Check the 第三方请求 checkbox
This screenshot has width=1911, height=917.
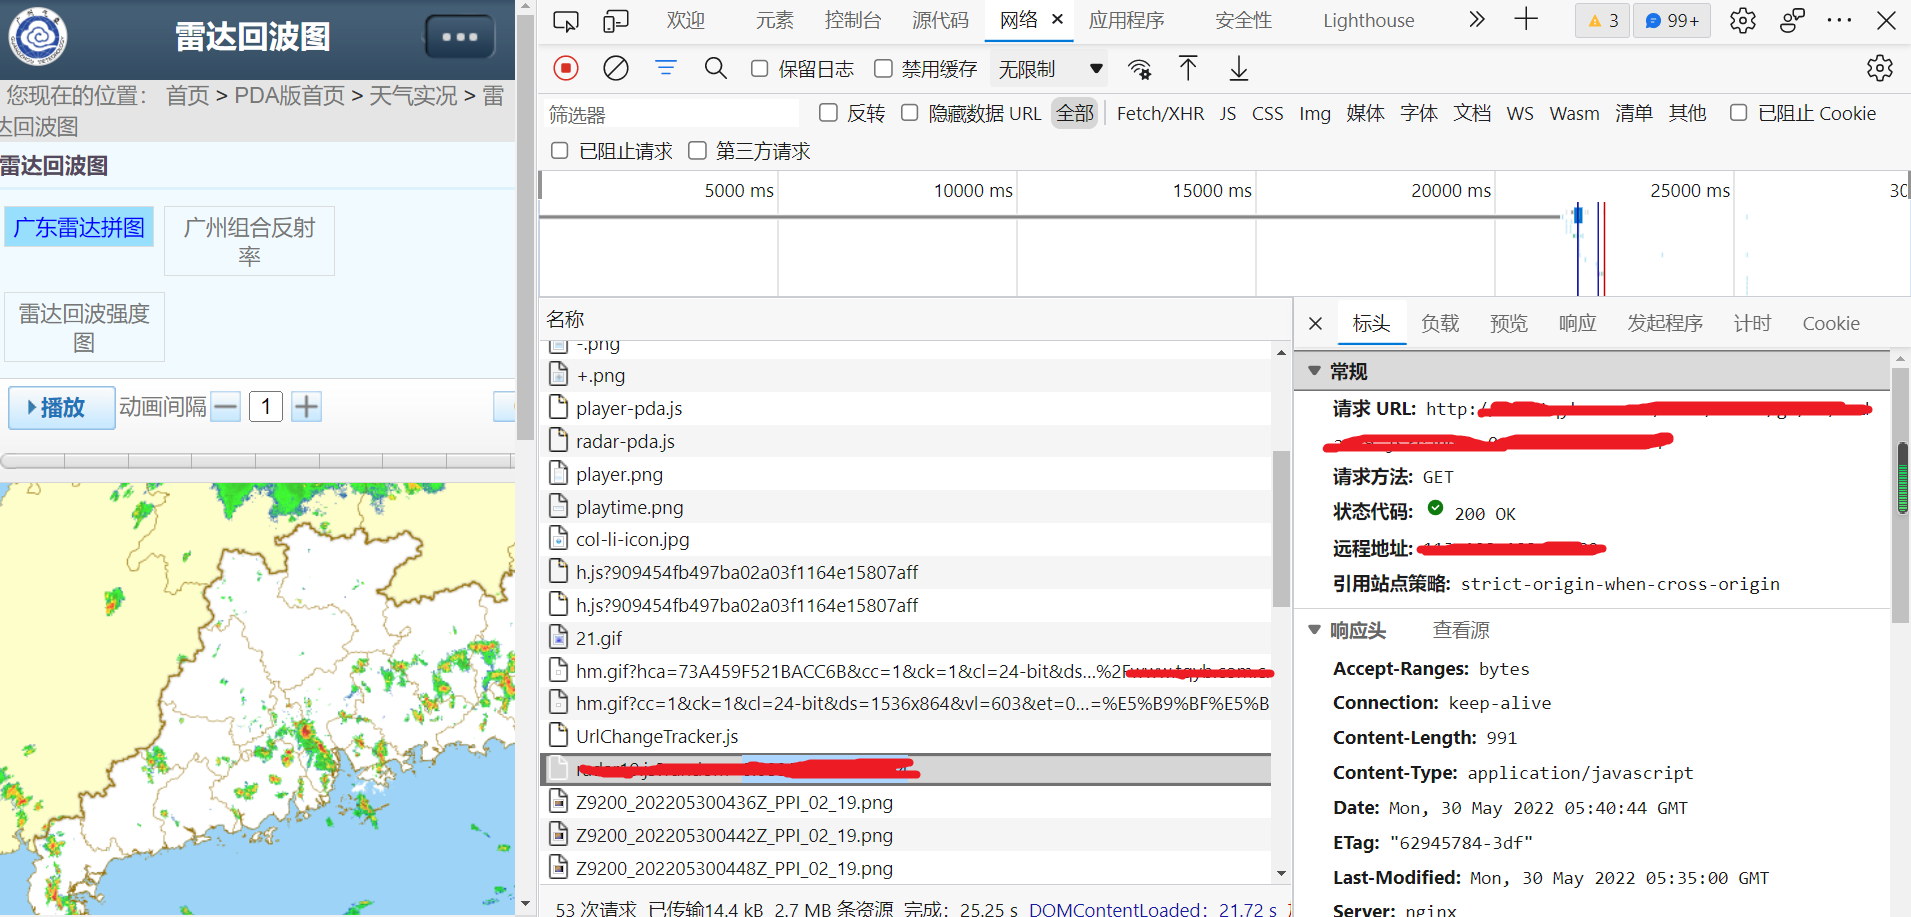[697, 150]
